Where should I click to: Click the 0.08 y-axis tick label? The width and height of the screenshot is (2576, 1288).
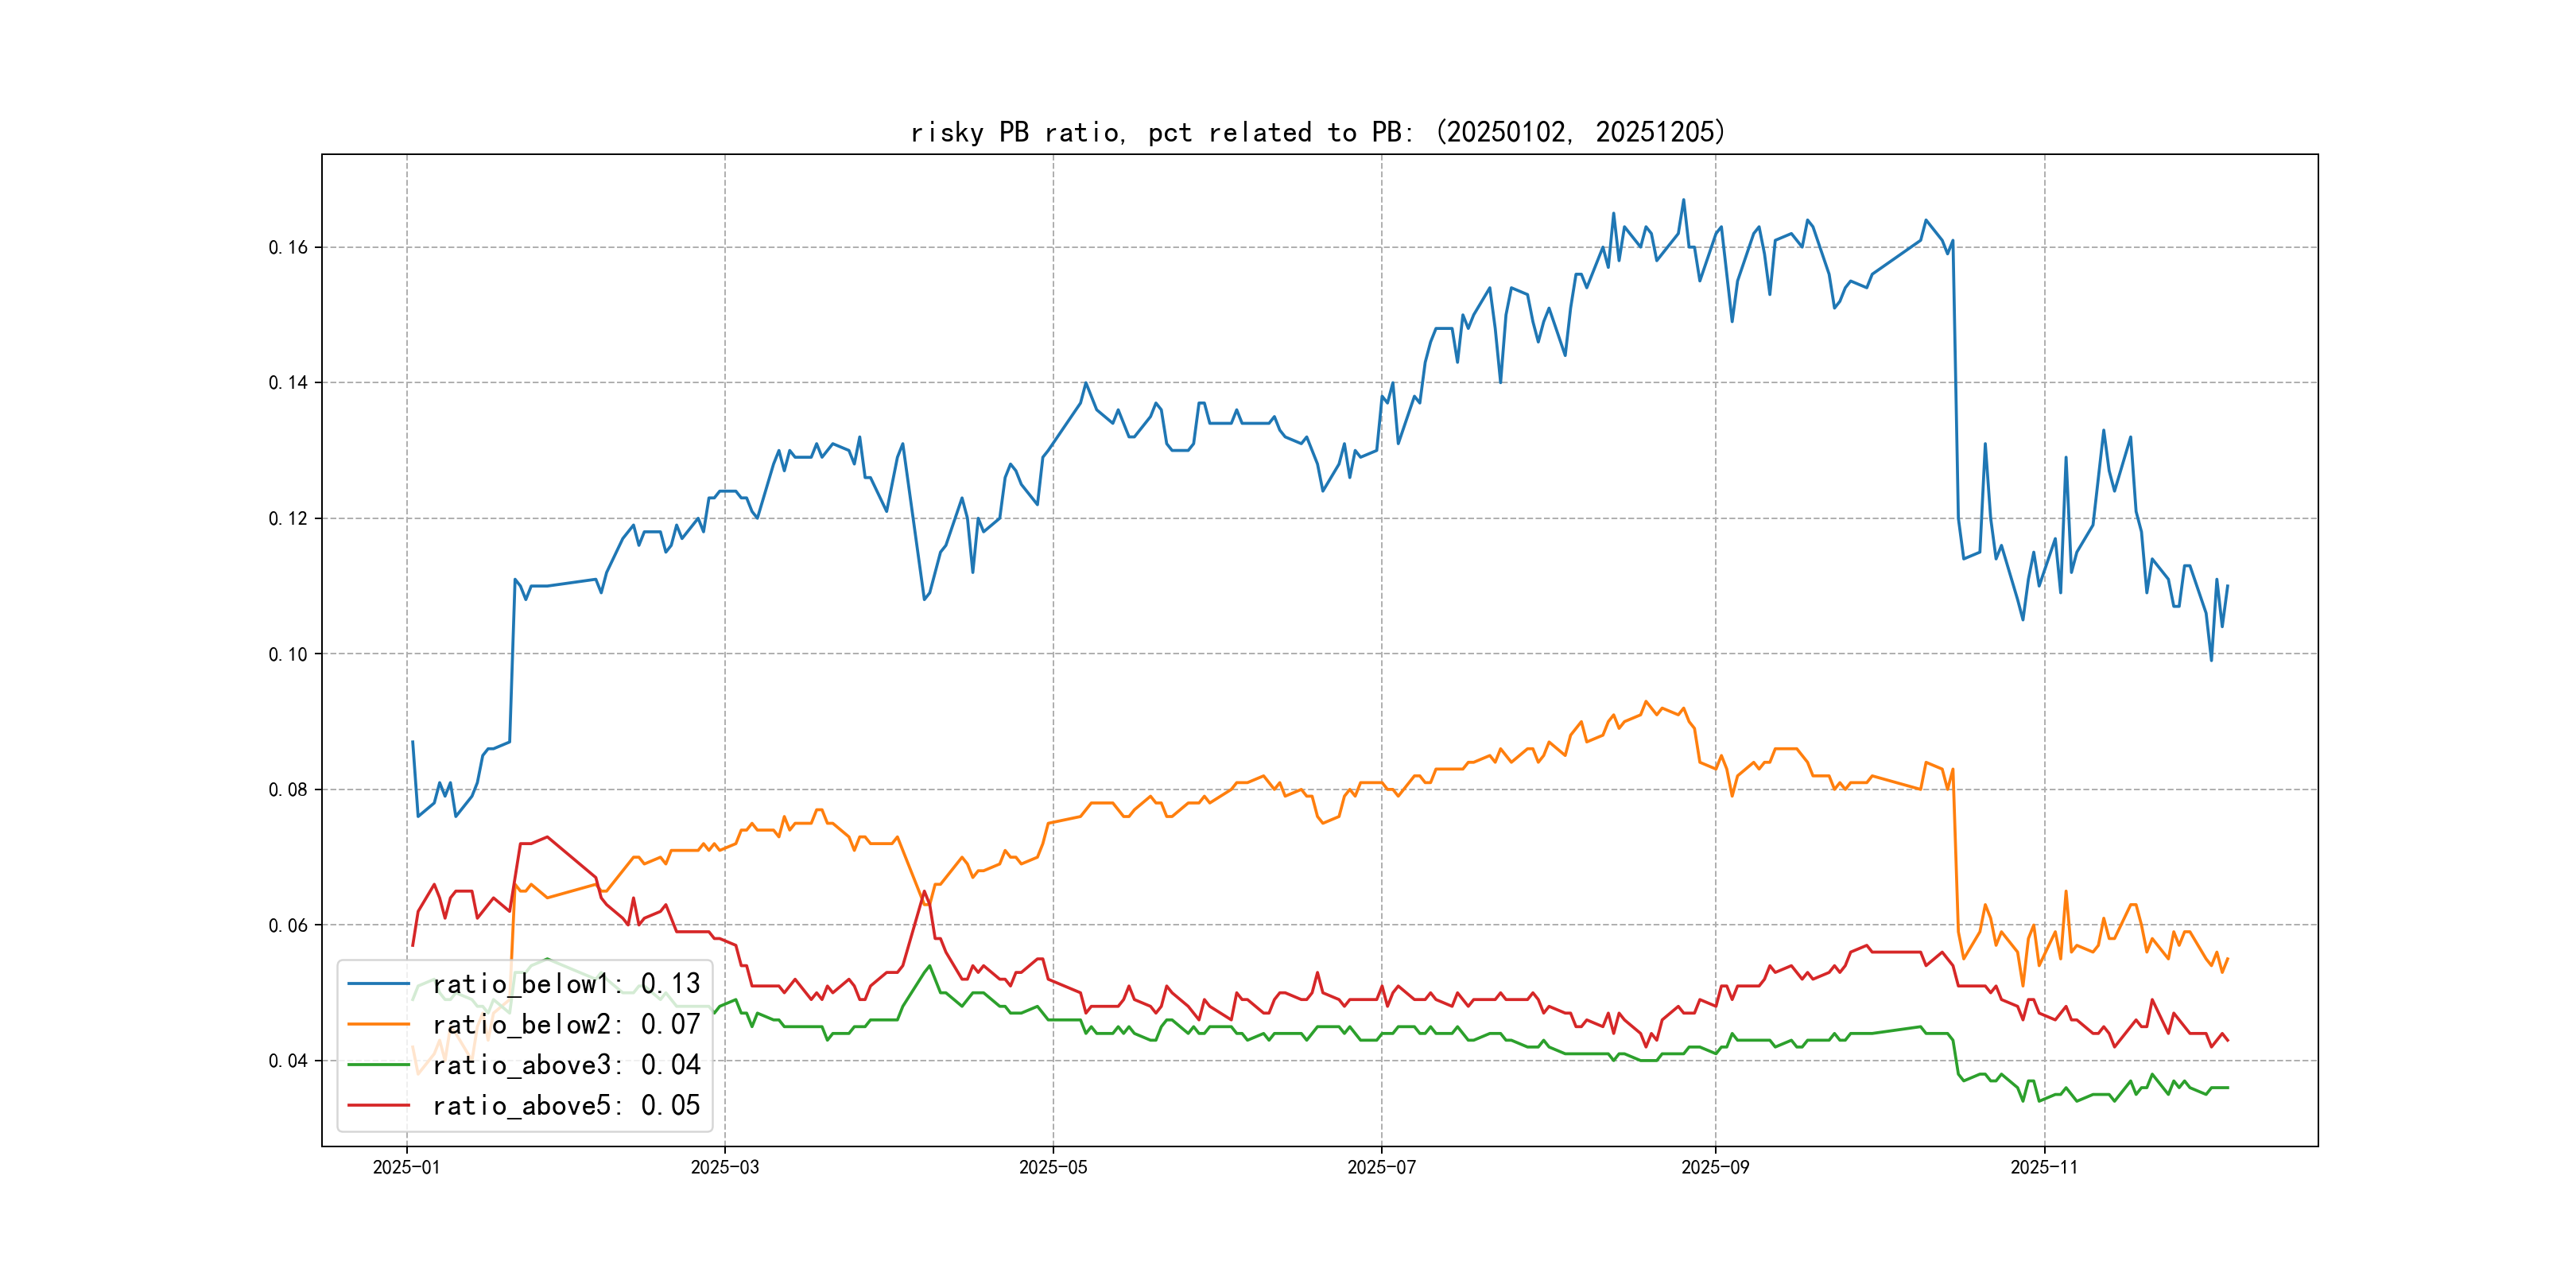[x=288, y=789]
